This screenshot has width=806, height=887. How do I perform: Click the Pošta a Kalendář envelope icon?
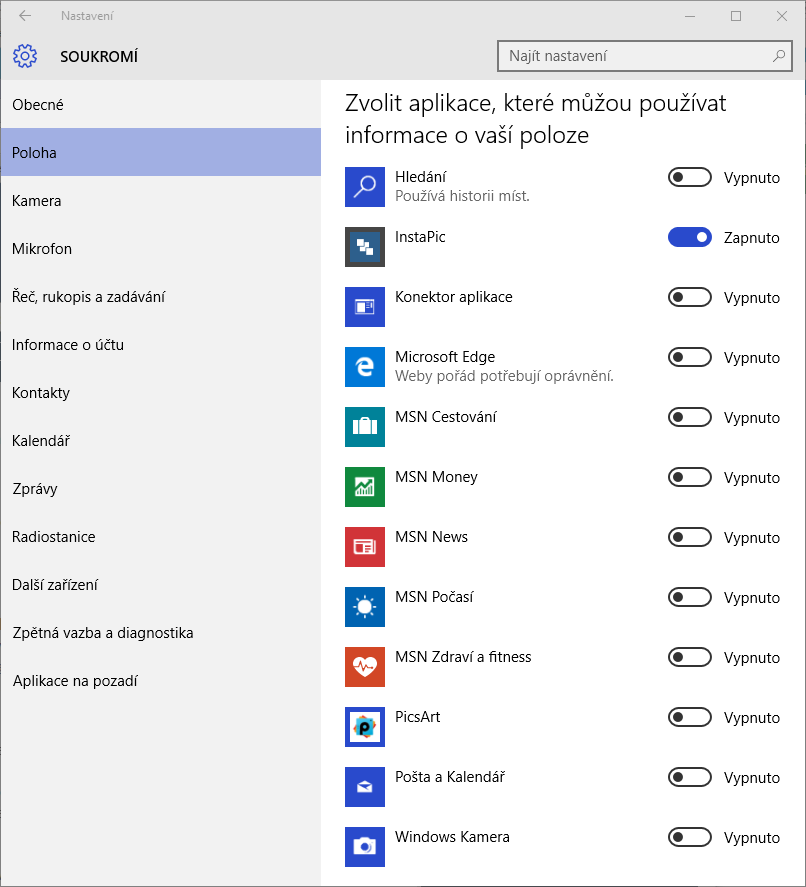pos(365,786)
